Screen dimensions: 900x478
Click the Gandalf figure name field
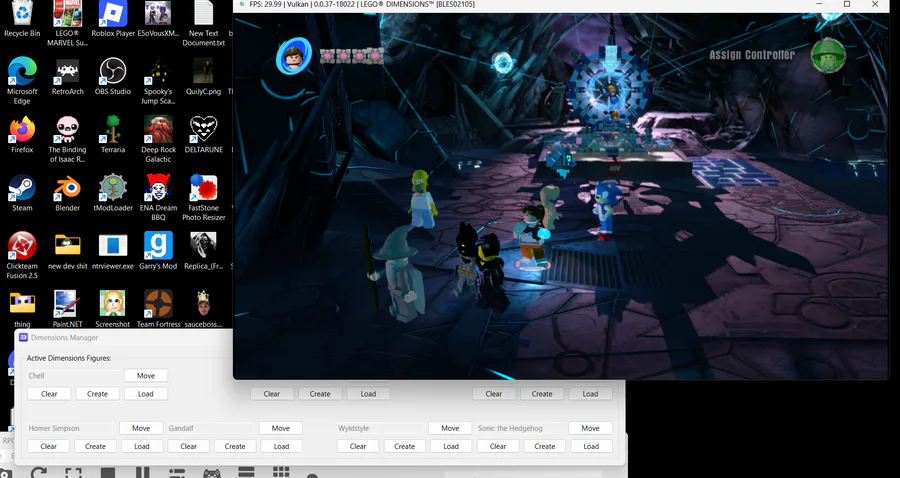[x=210, y=428]
